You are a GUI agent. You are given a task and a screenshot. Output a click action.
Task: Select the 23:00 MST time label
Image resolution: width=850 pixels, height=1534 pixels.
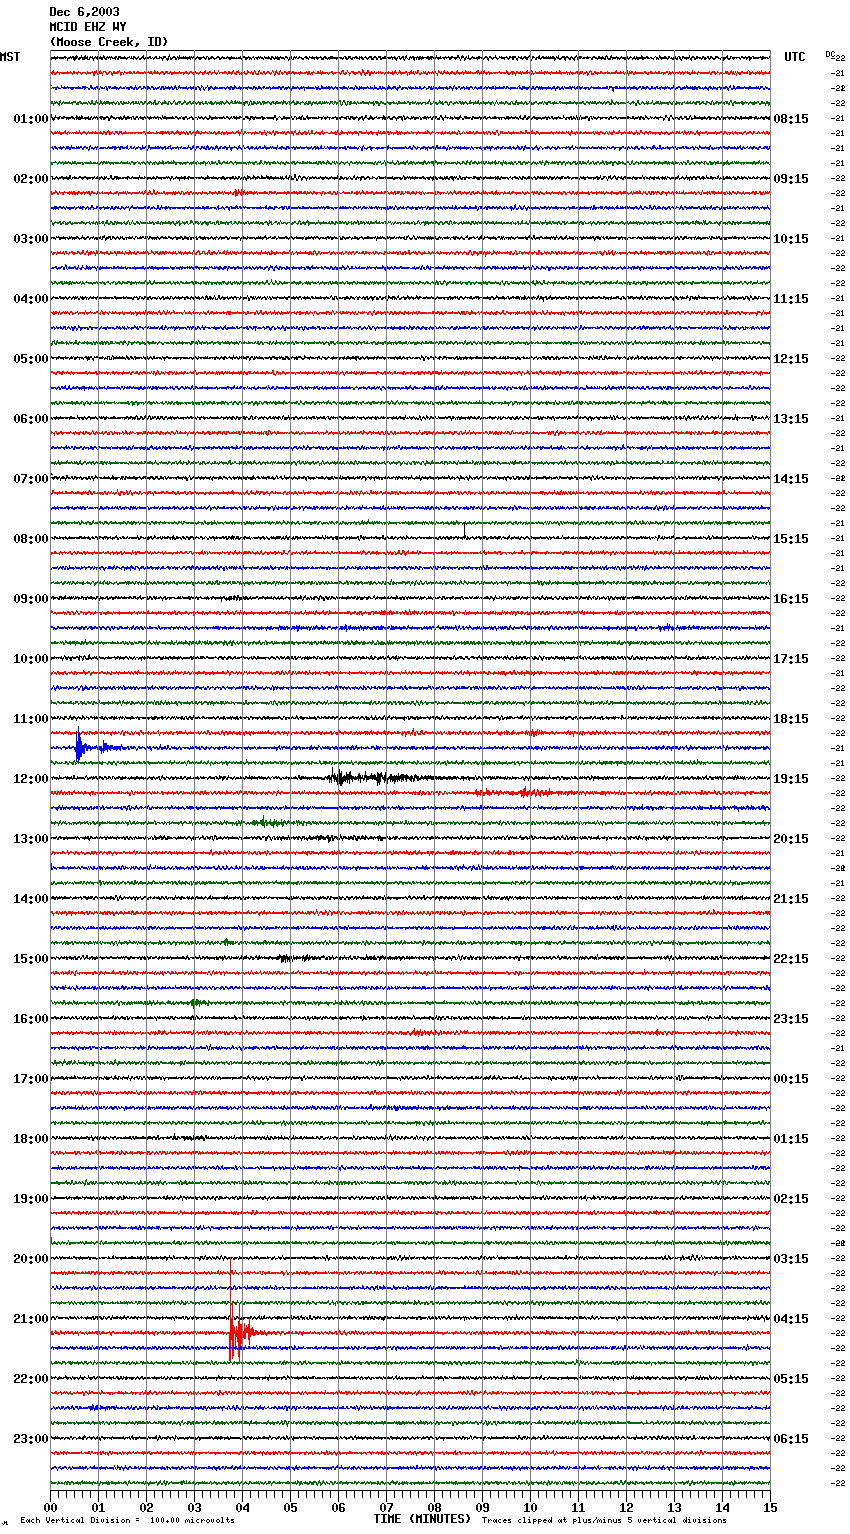pyautogui.click(x=31, y=1439)
